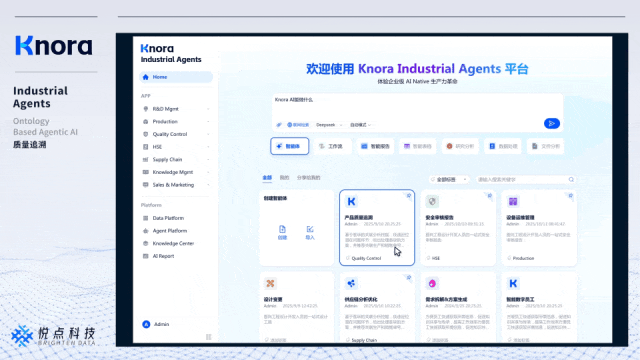Image resolution: width=640 pixels, height=360 pixels.
Task: Collapse the sidebar using bottom toggle icon
Action: point(209,337)
